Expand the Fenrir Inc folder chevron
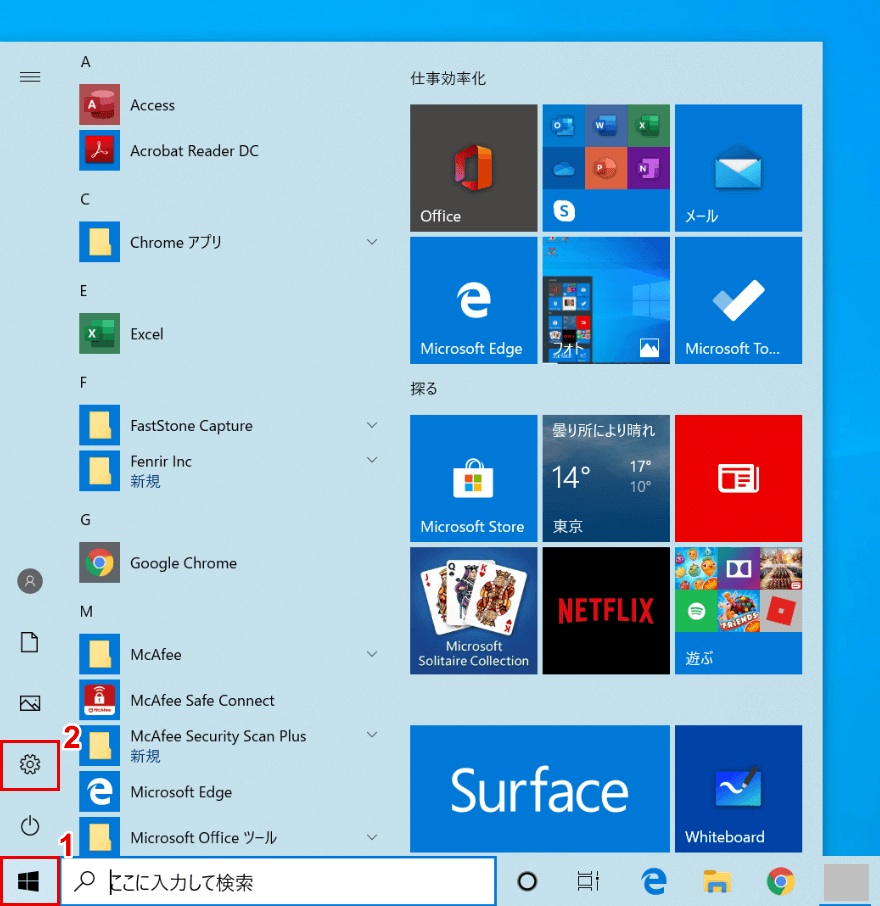The width and height of the screenshot is (880, 906). (x=372, y=459)
